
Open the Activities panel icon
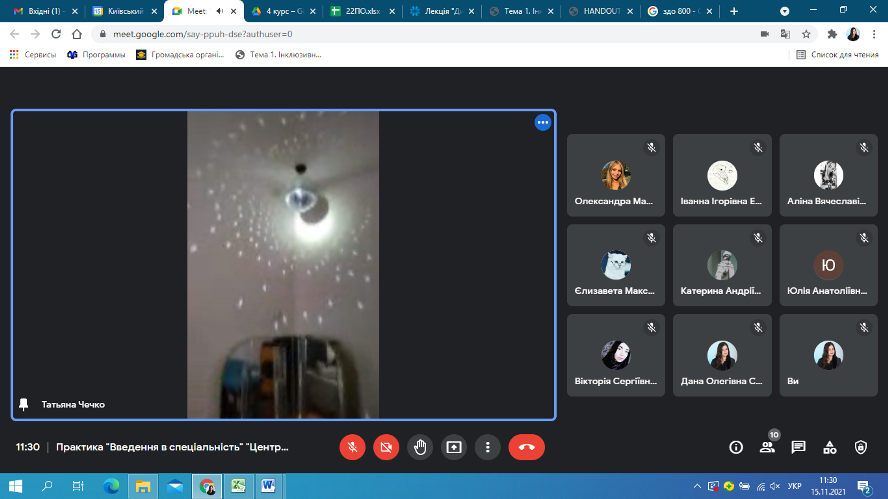tap(830, 447)
